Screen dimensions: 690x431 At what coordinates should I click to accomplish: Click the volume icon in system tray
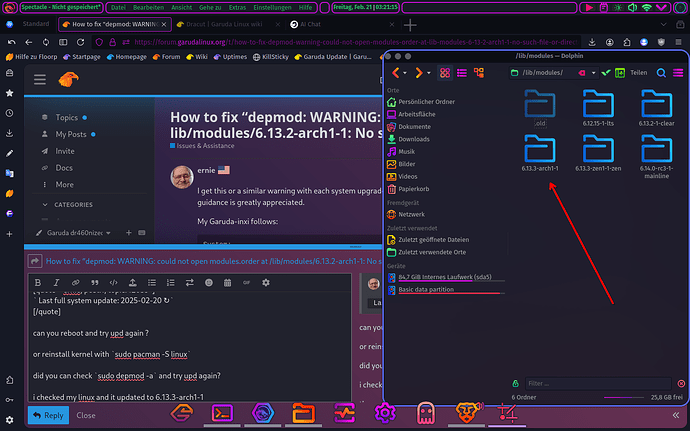pyautogui.click(x=632, y=7)
